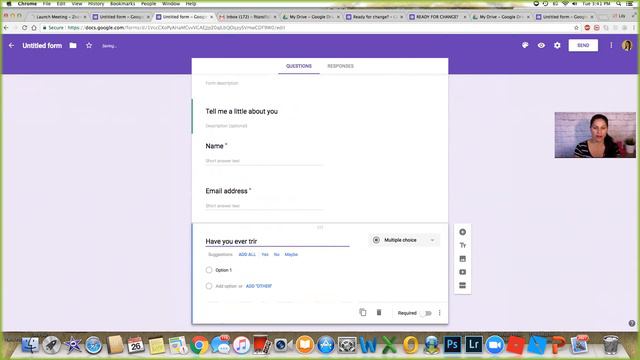Image resolution: width=640 pixels, height=360 pixels.
Task: Click the address bar URL
Action: pos(176,28)
